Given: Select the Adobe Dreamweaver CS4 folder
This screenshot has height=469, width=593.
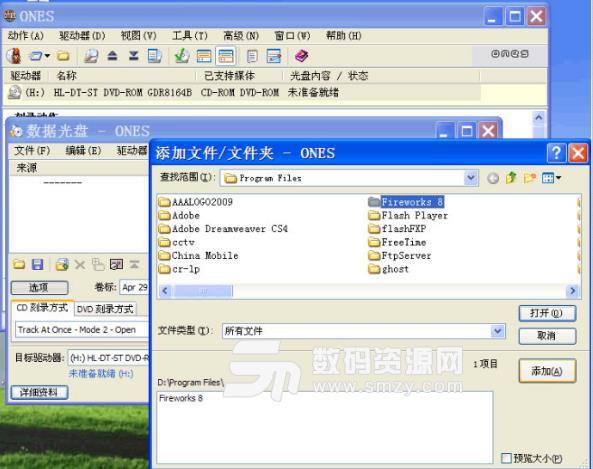Looking at the screenshot, I should click(x=223, y=229).
